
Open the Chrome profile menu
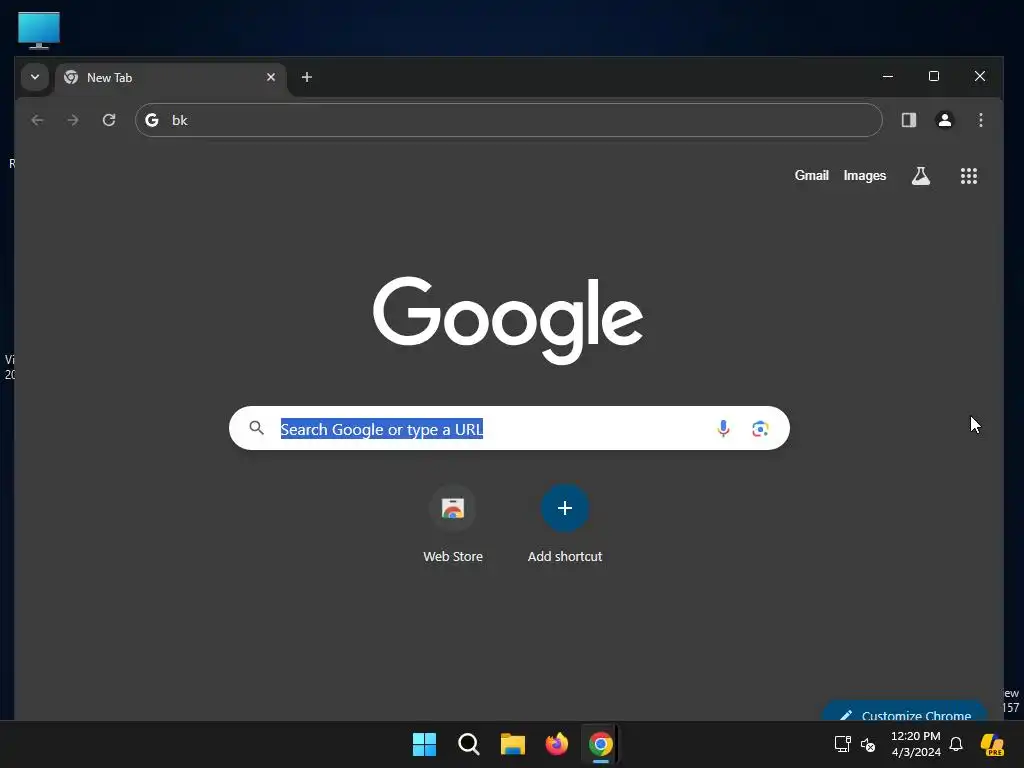[944, 120]
